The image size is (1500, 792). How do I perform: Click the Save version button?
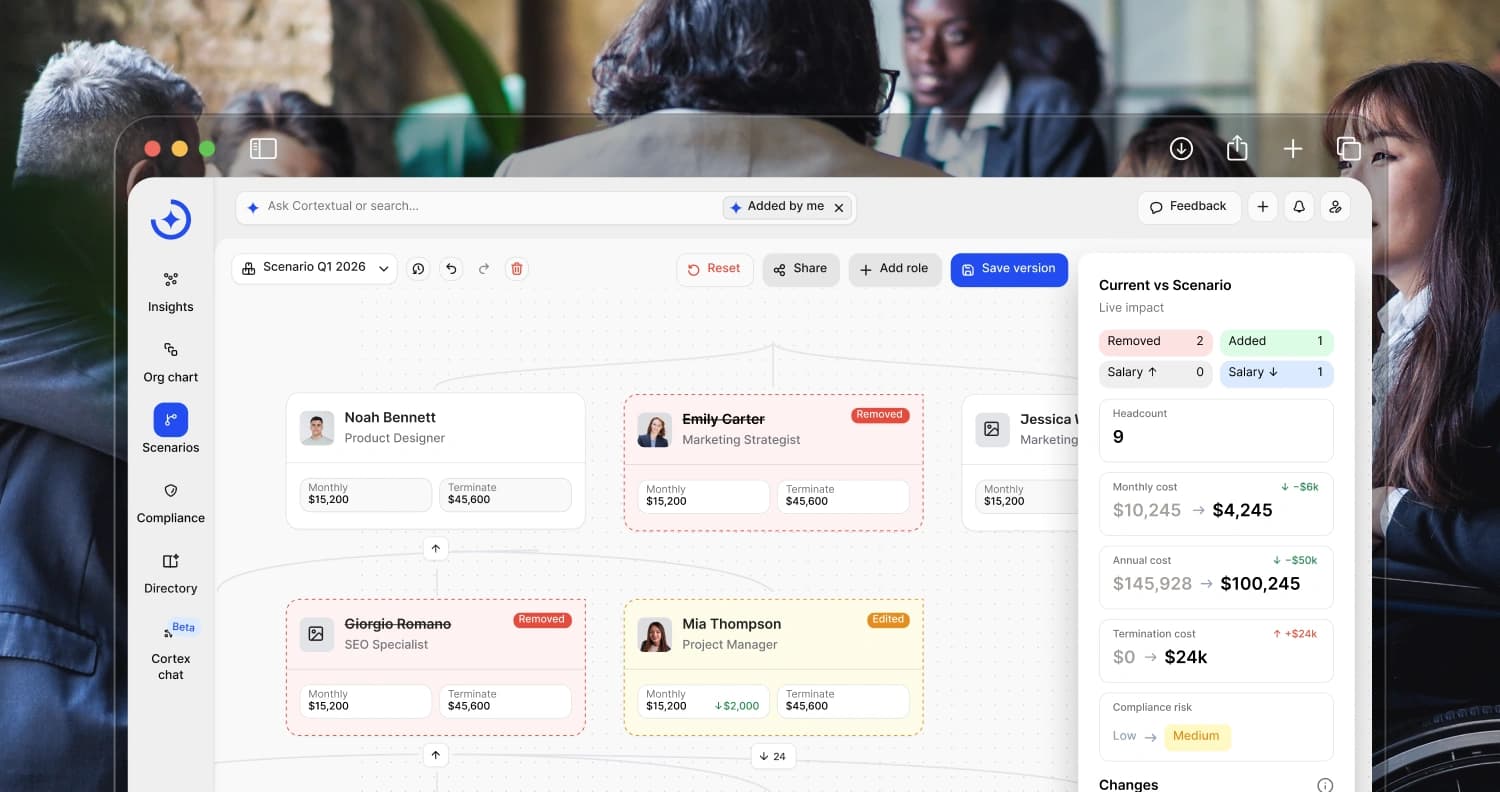[1009, 269]
